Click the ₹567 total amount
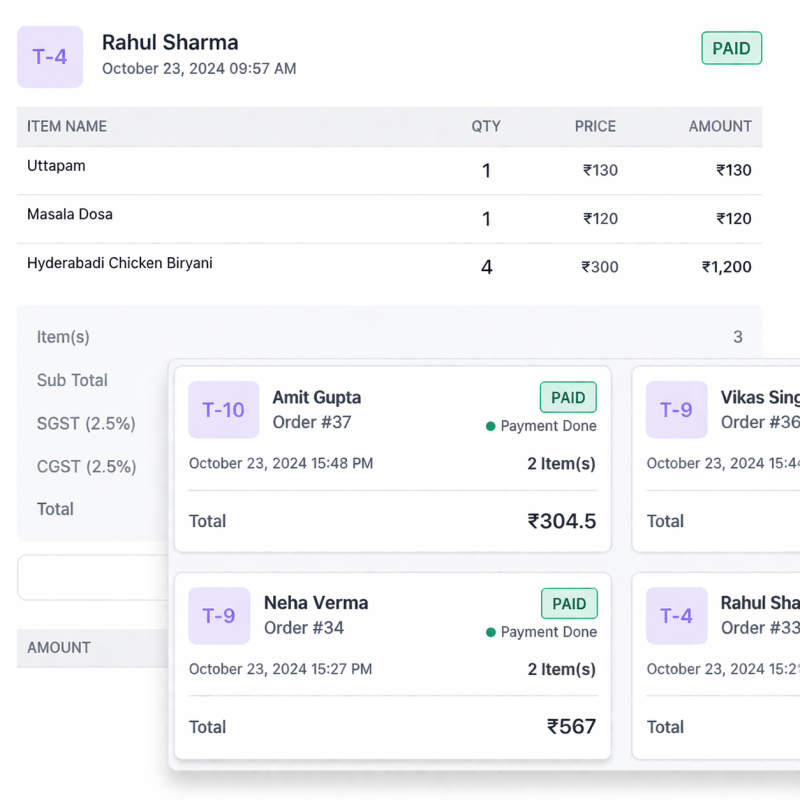The image size is (800, 800). tap(571, 727)
